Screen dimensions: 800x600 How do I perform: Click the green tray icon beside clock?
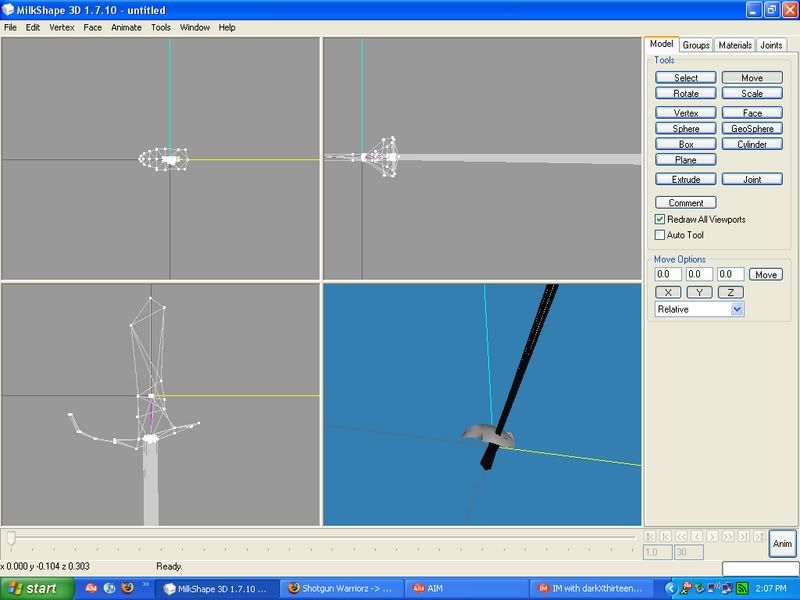[742, 588]
